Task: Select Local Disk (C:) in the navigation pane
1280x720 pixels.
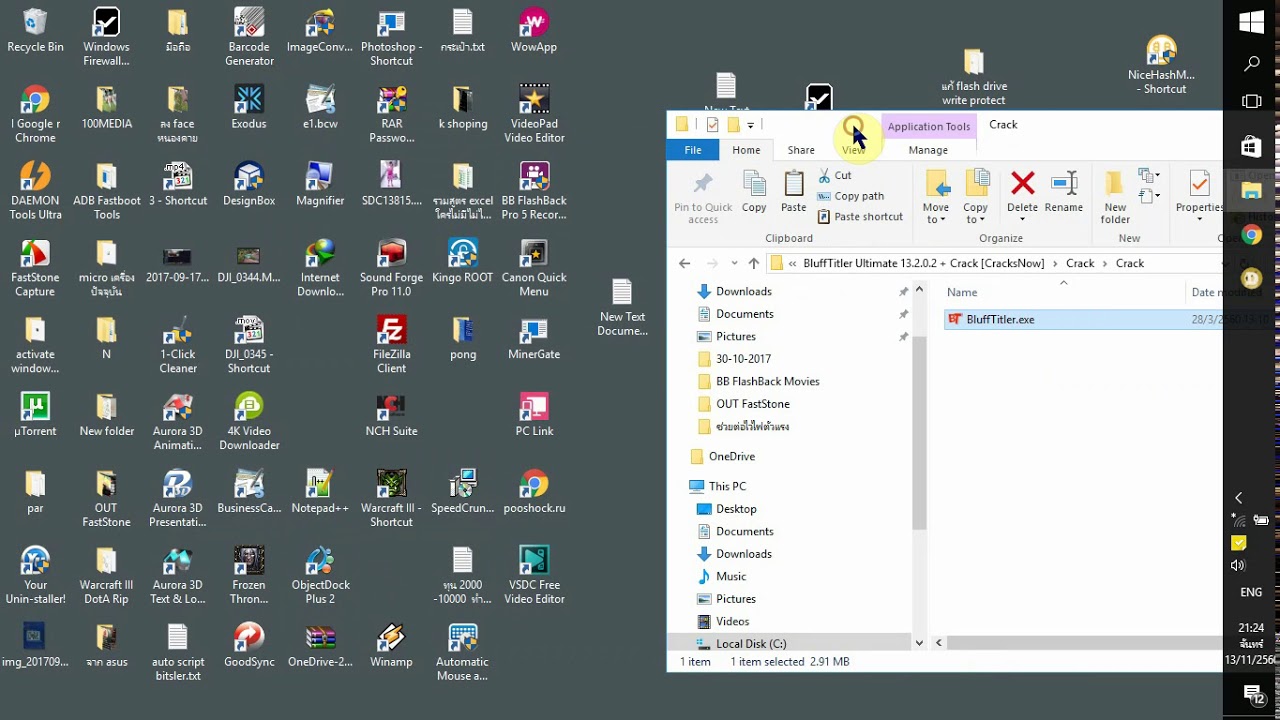Action: coord(751,643)
